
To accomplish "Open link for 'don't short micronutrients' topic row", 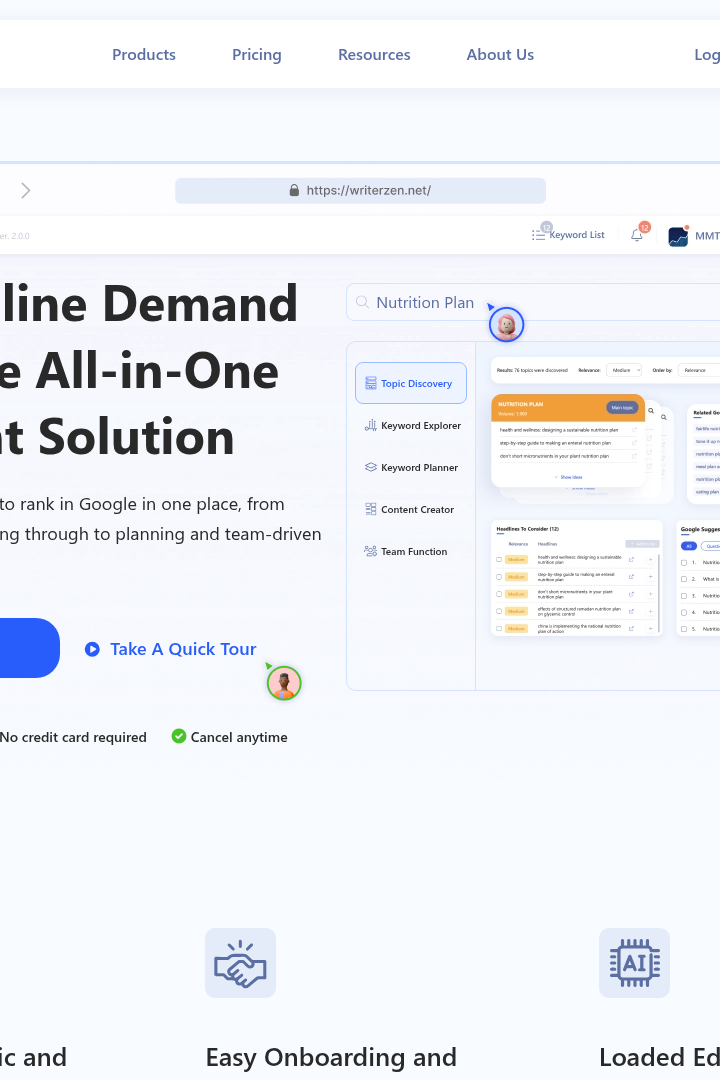I will pyautogui.click(x=634, y=456).
